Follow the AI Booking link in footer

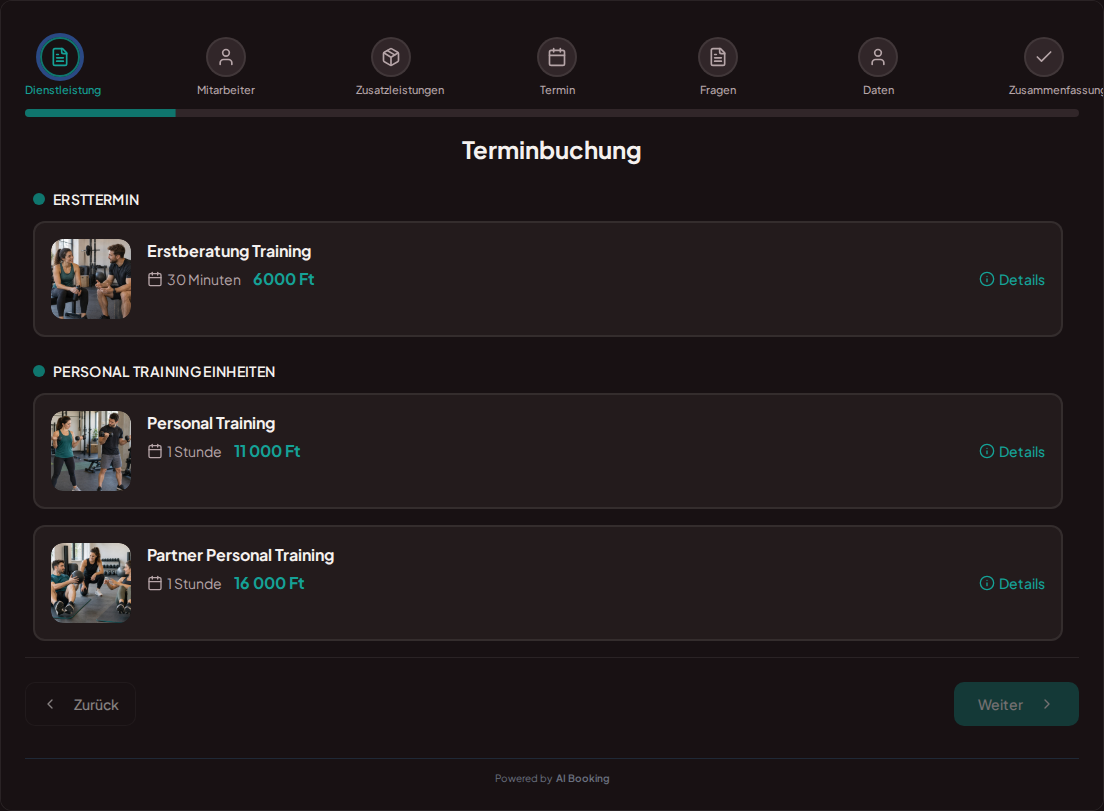(582, 778)
